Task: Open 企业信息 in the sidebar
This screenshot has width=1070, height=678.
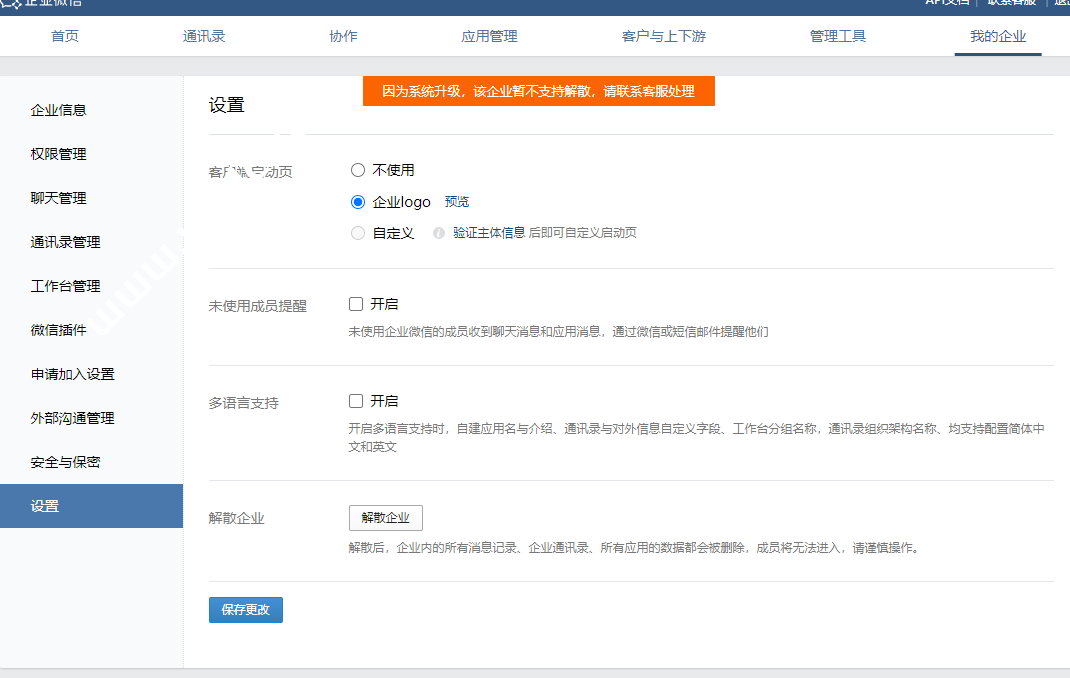Action: (x=59, y=110)
